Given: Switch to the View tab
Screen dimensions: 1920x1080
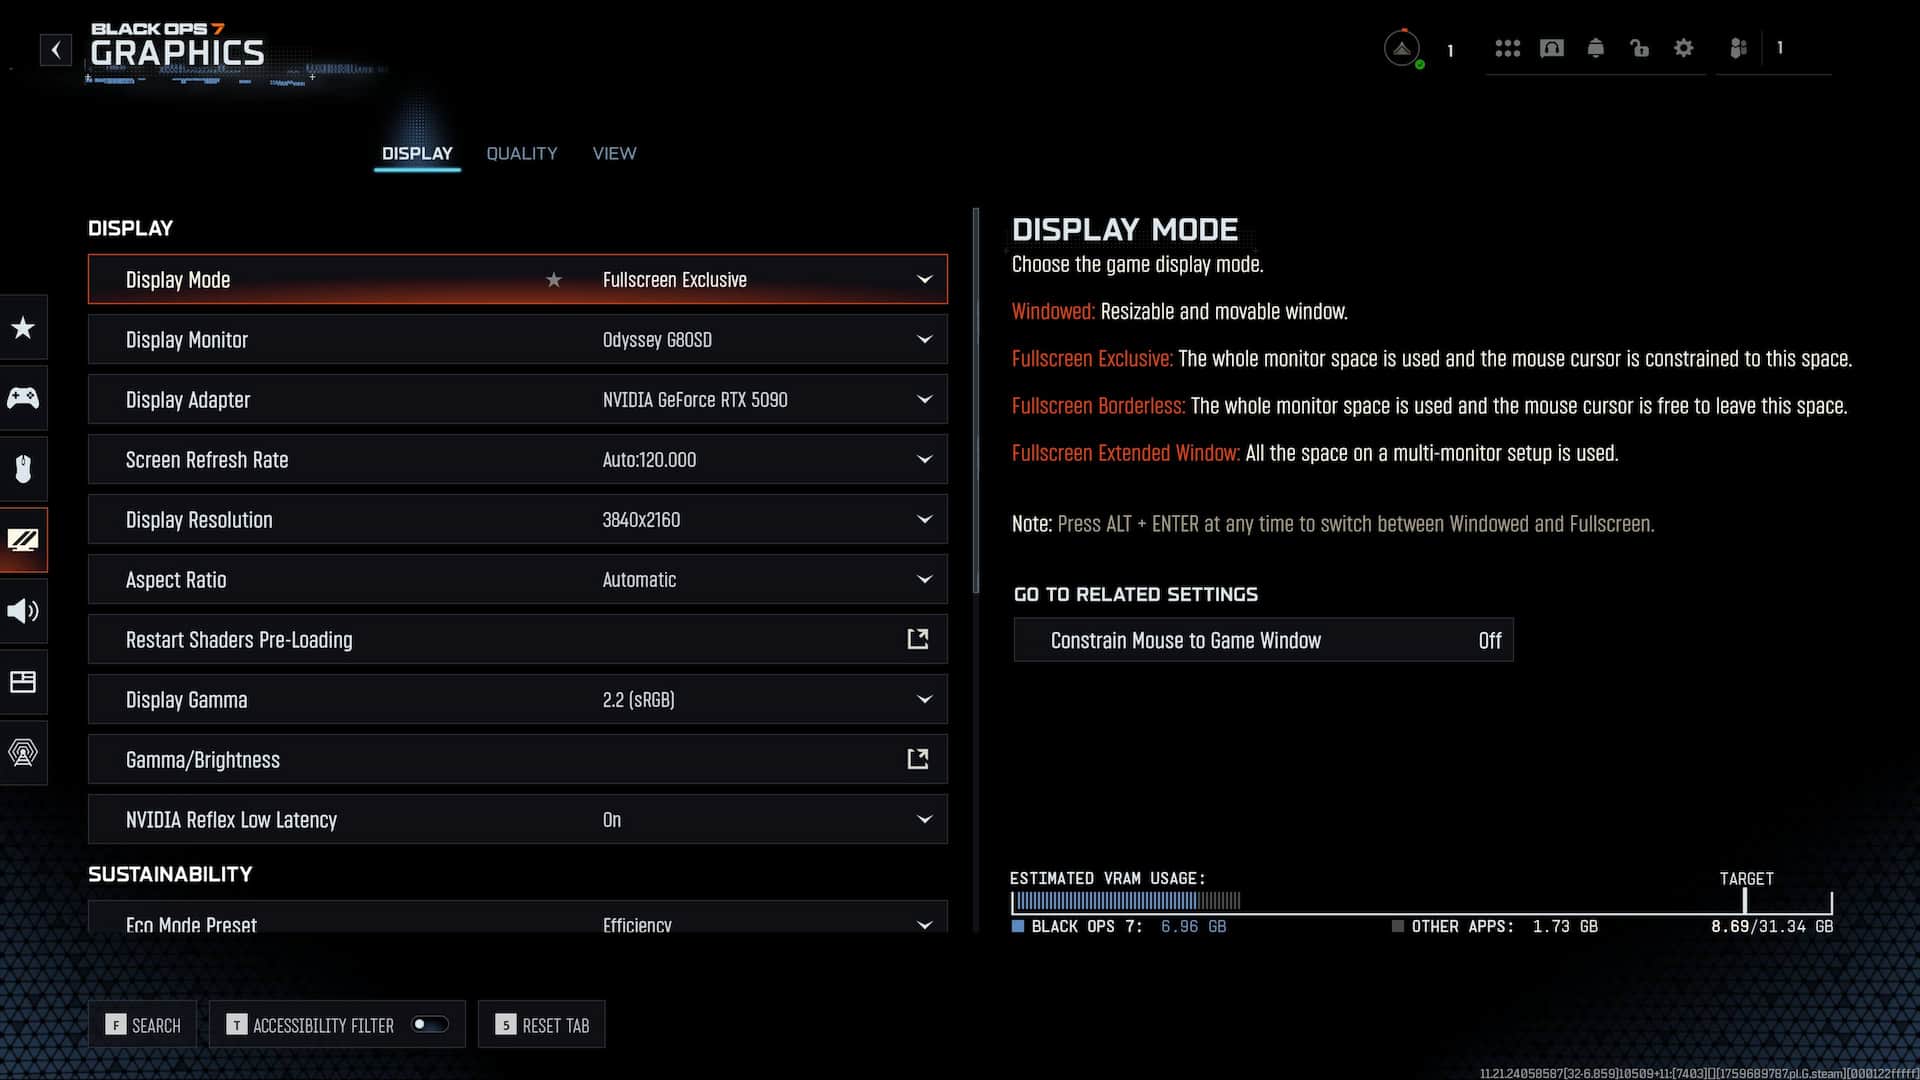Looking at the screenshot, I should click(x=614, y=153).
